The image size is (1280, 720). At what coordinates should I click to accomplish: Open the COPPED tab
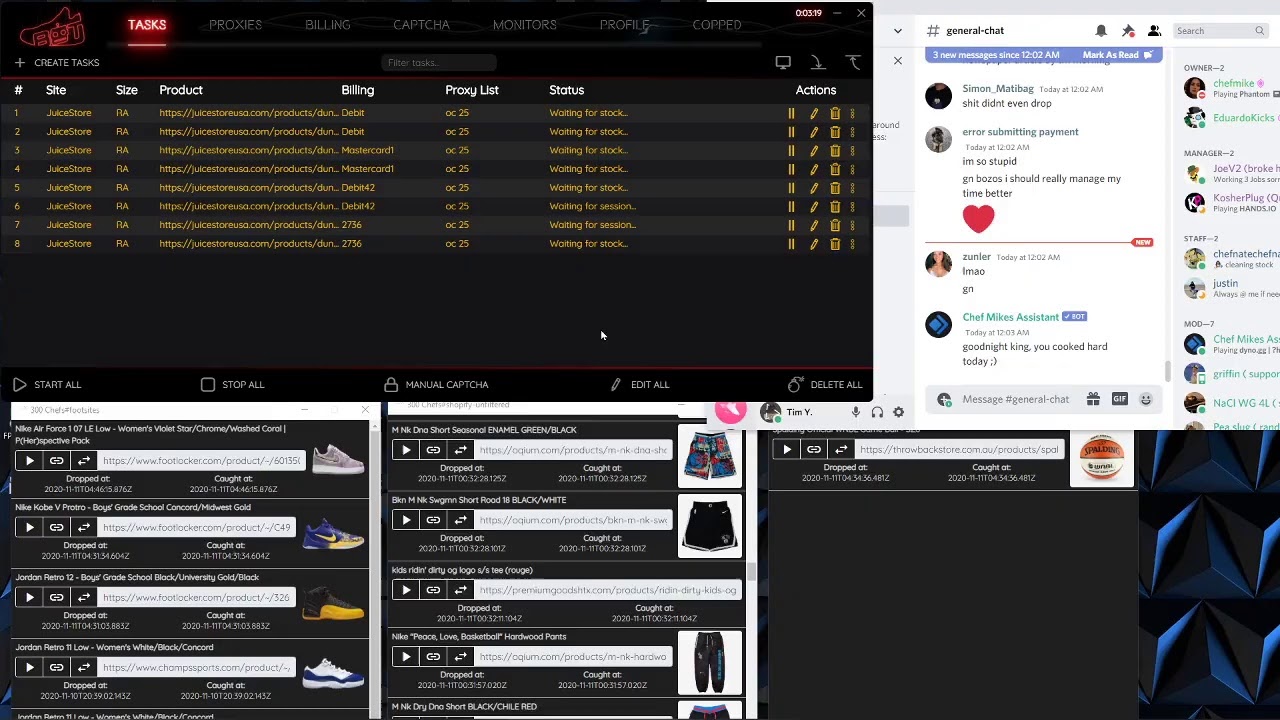[717, 25]
